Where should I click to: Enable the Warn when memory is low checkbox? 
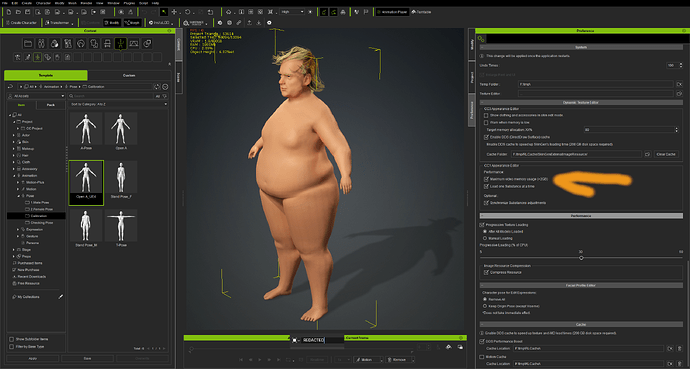(x=486, y=122)
